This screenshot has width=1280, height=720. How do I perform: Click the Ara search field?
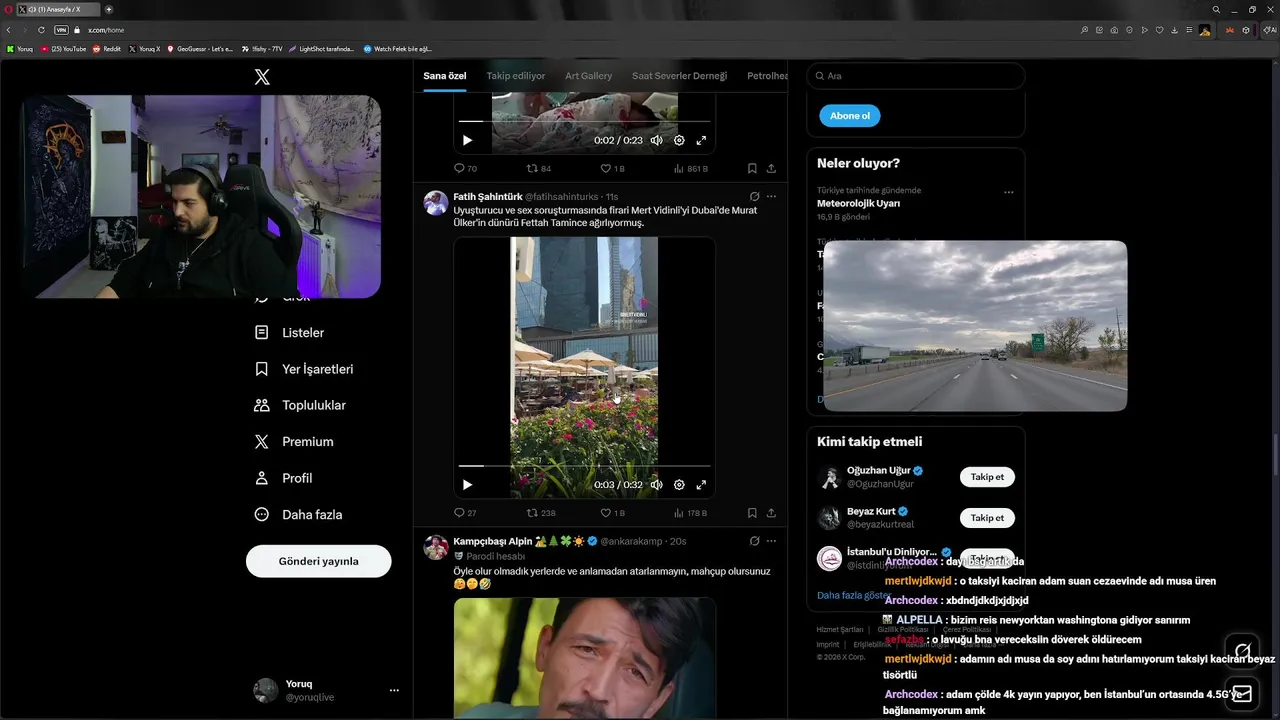click(x=916, y=76)
